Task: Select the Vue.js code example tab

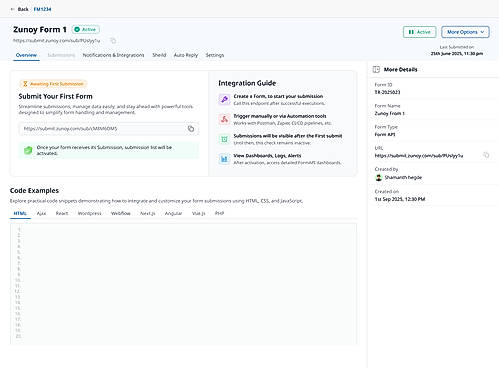Action: tap(199, 213)
